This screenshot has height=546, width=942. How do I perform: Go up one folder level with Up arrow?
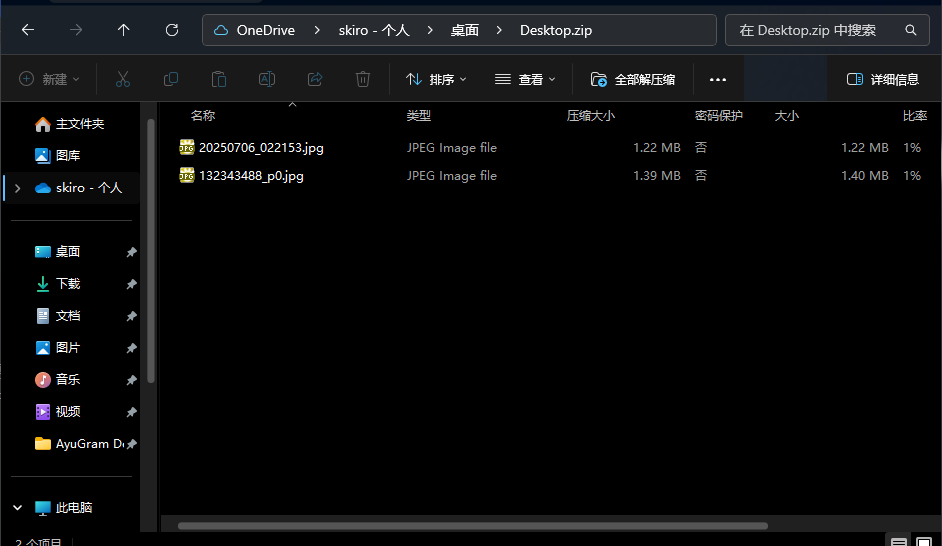(x=124, y=30)
